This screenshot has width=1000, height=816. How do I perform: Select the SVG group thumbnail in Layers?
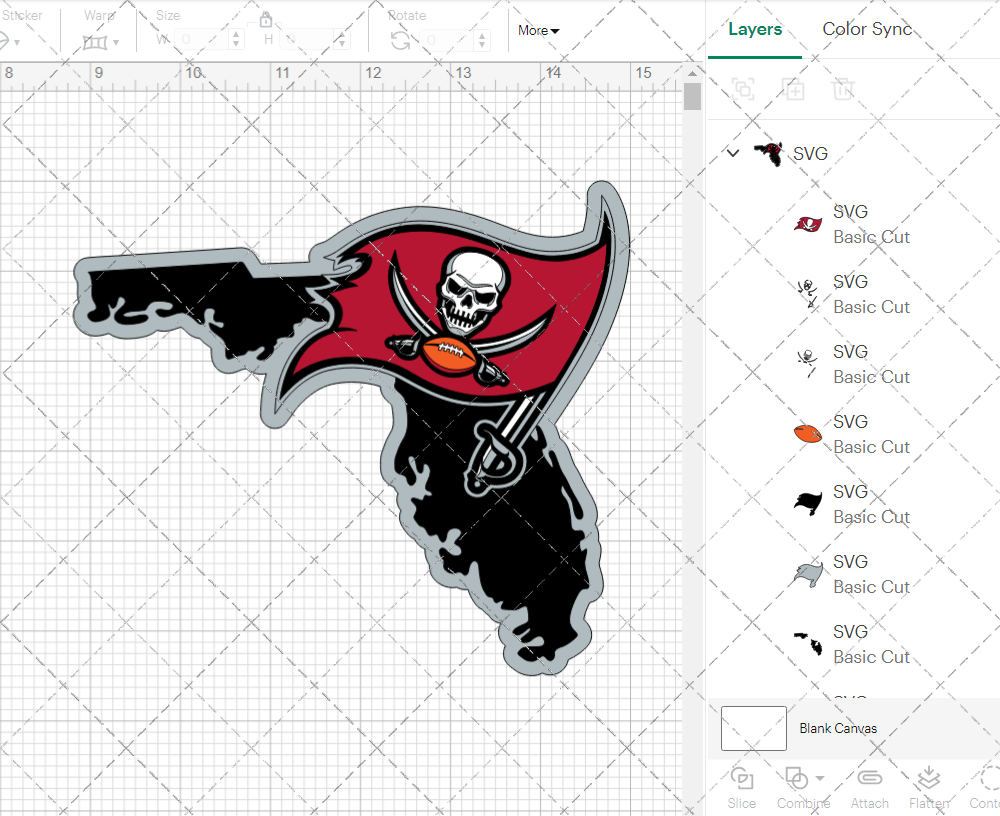click(x=768, y=154)
